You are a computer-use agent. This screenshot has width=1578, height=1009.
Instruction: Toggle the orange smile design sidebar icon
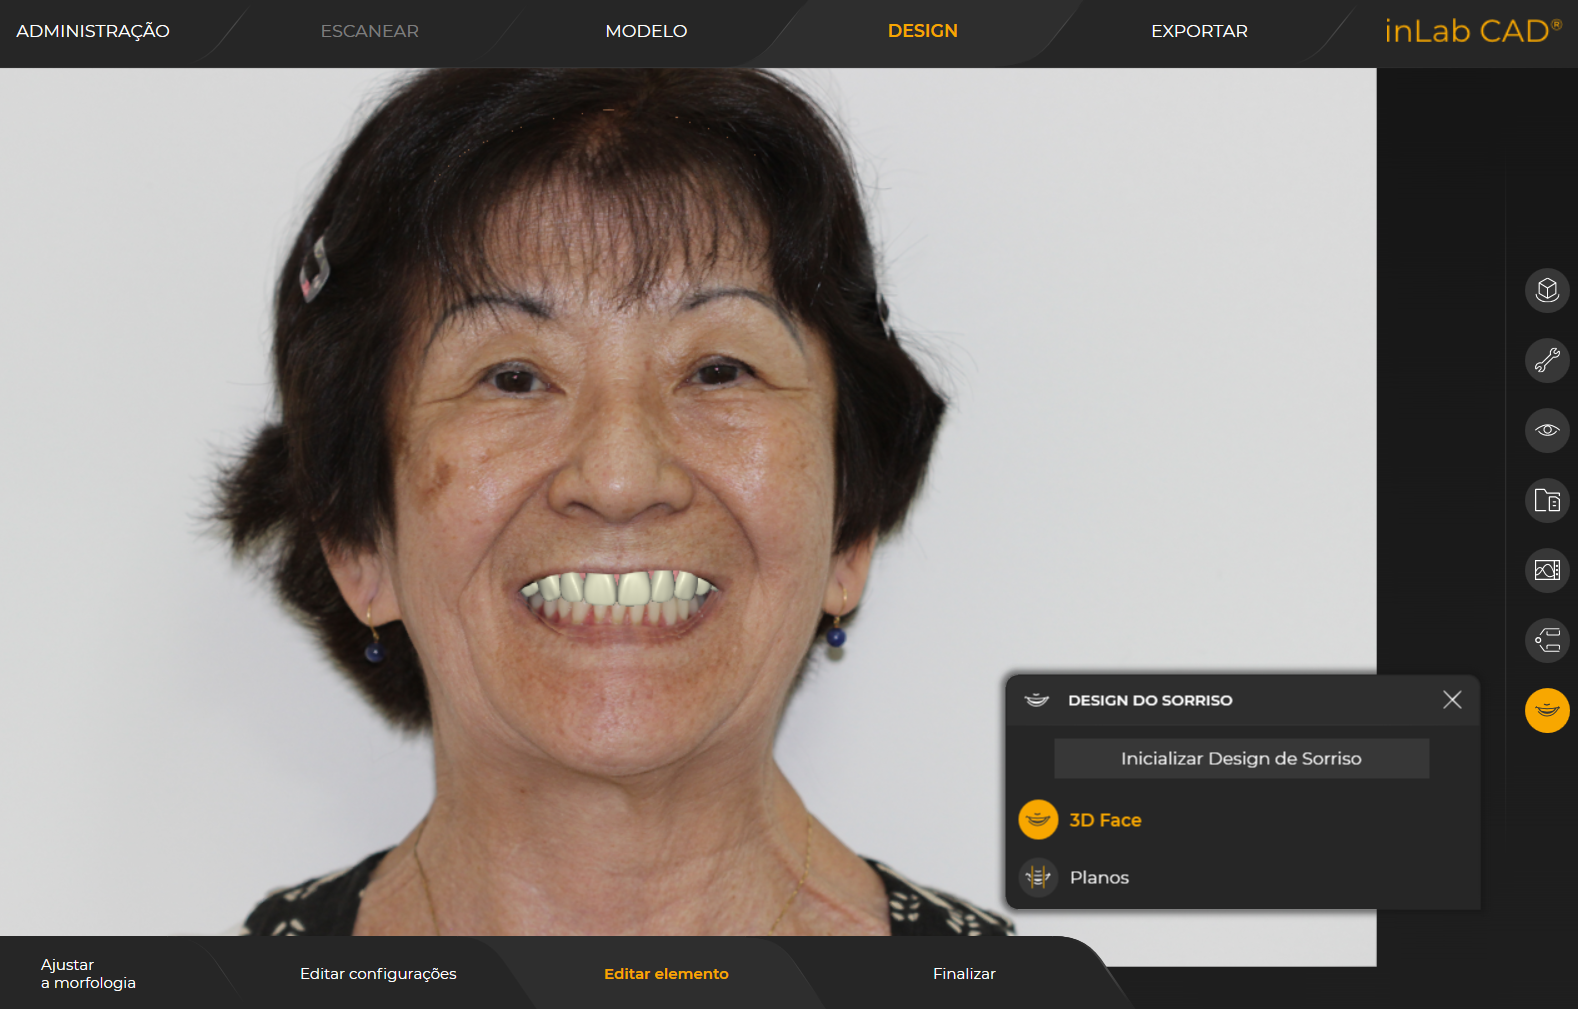1547,711
